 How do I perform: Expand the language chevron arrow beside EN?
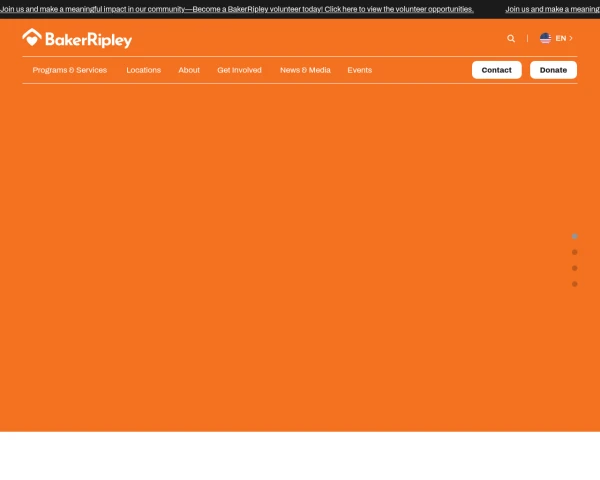(571, 38)
